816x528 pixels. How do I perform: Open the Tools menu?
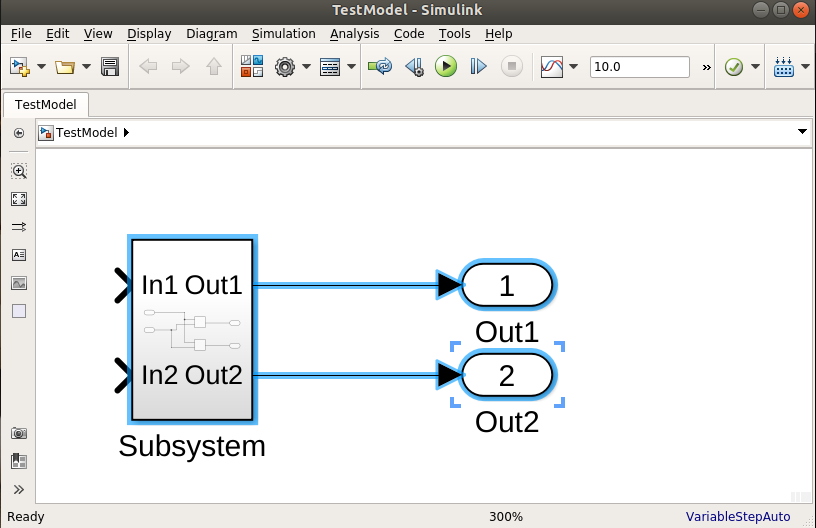pos(454,34)
